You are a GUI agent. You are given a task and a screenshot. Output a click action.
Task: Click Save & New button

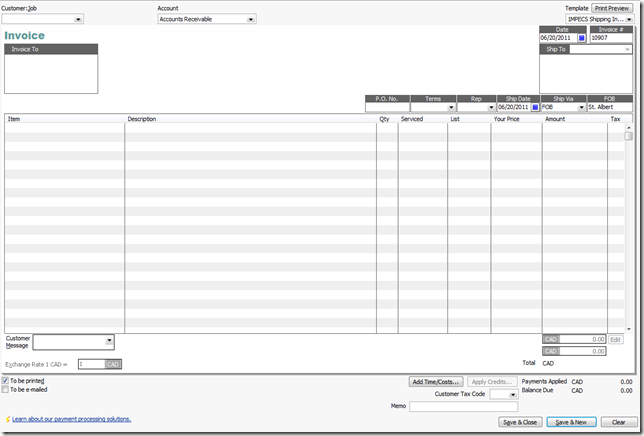571,422
